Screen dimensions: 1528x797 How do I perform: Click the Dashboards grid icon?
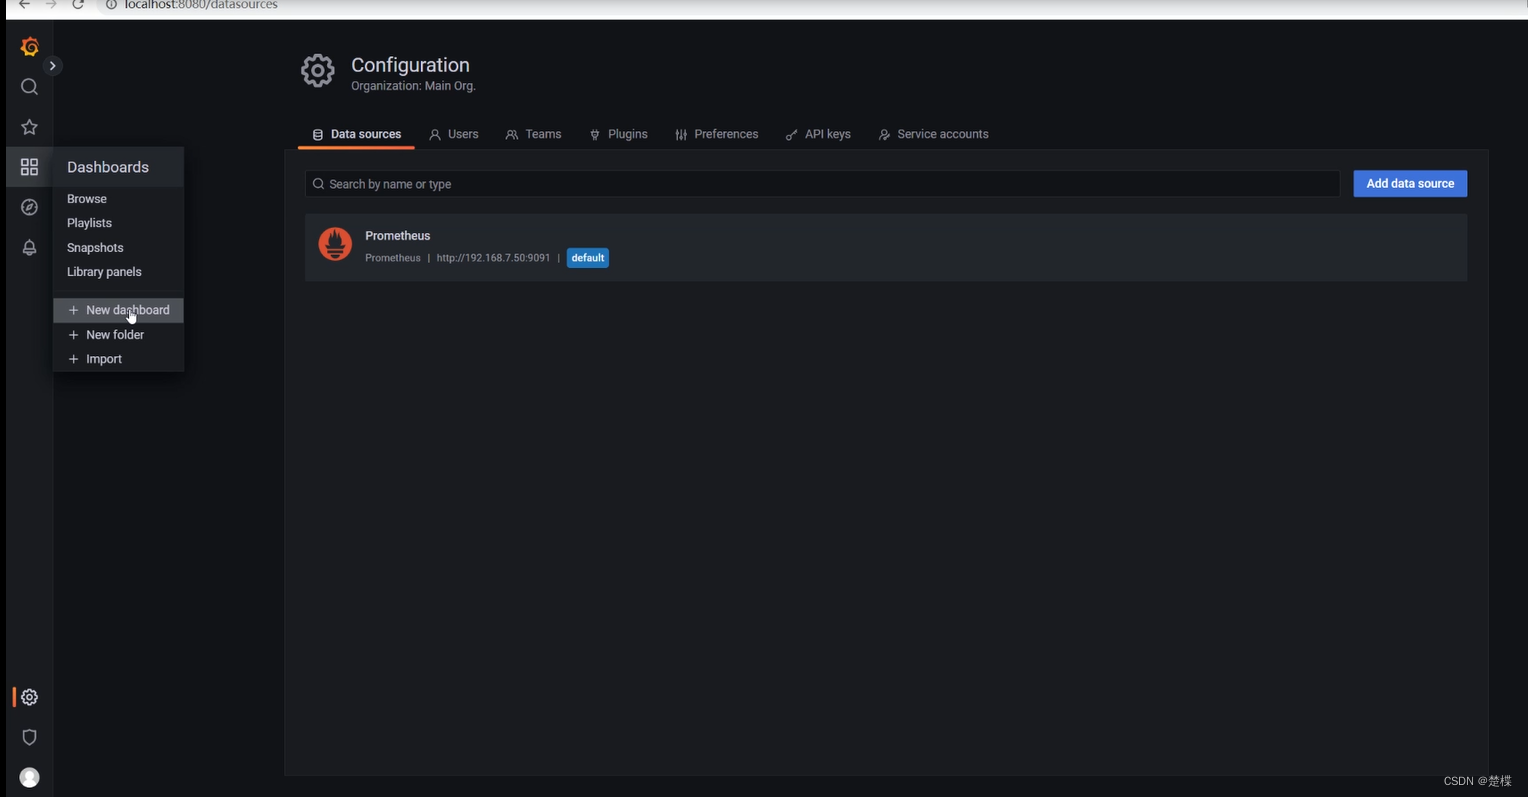(x=29, y=167)
